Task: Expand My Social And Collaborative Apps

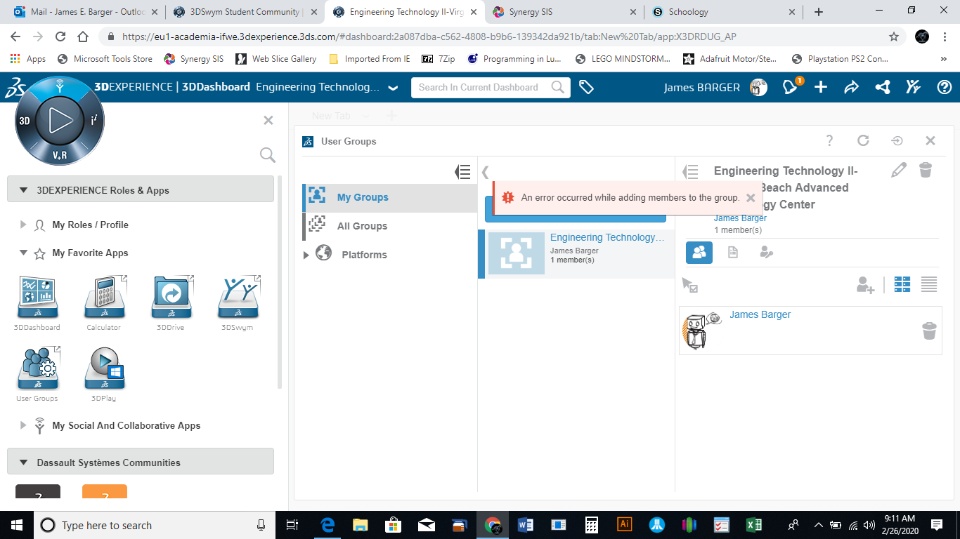Action: tap(23, 426)
